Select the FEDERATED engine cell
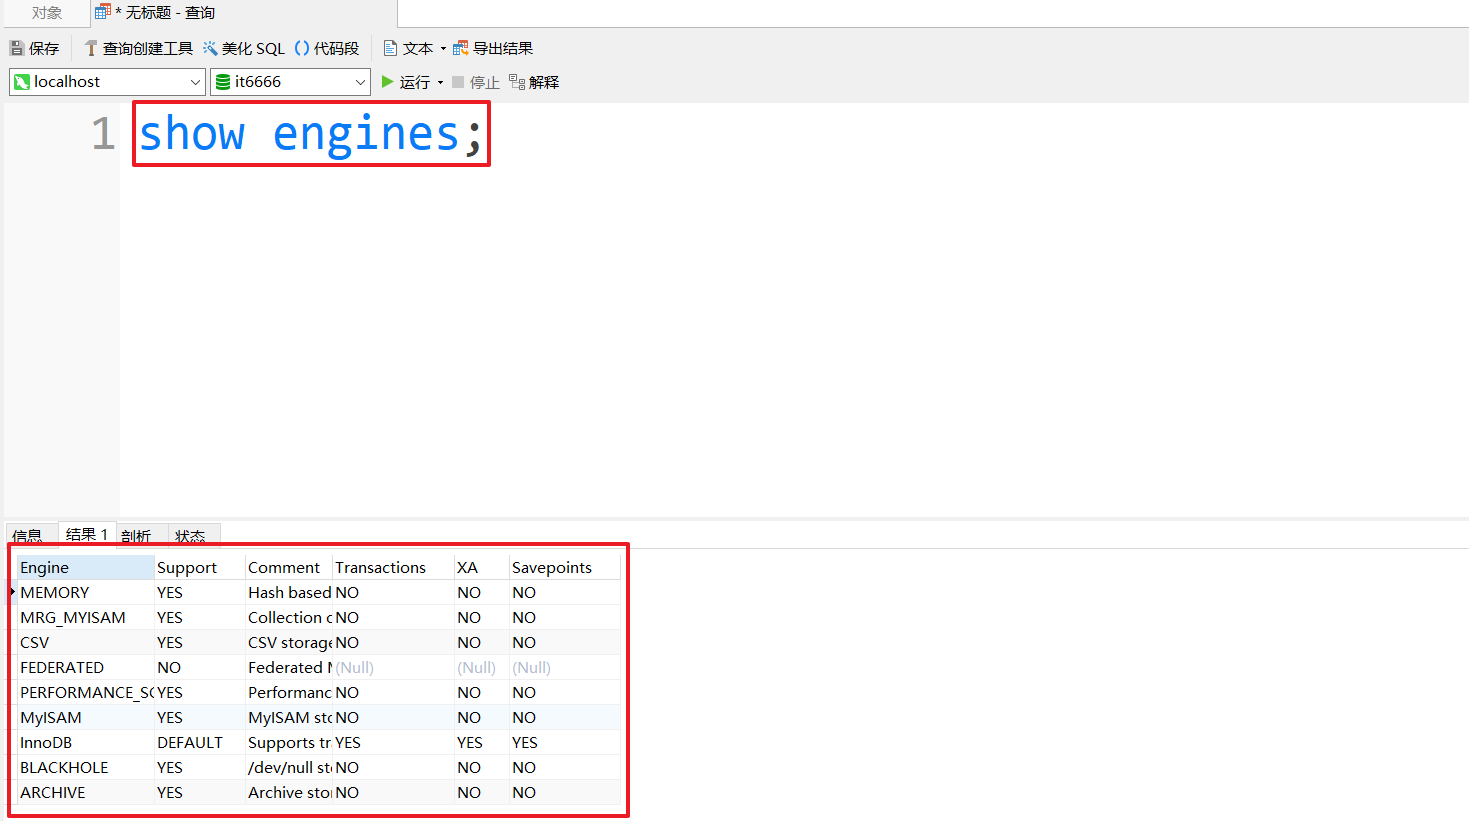The width and height of the screenshot is (1469, 821). (86, 667)
